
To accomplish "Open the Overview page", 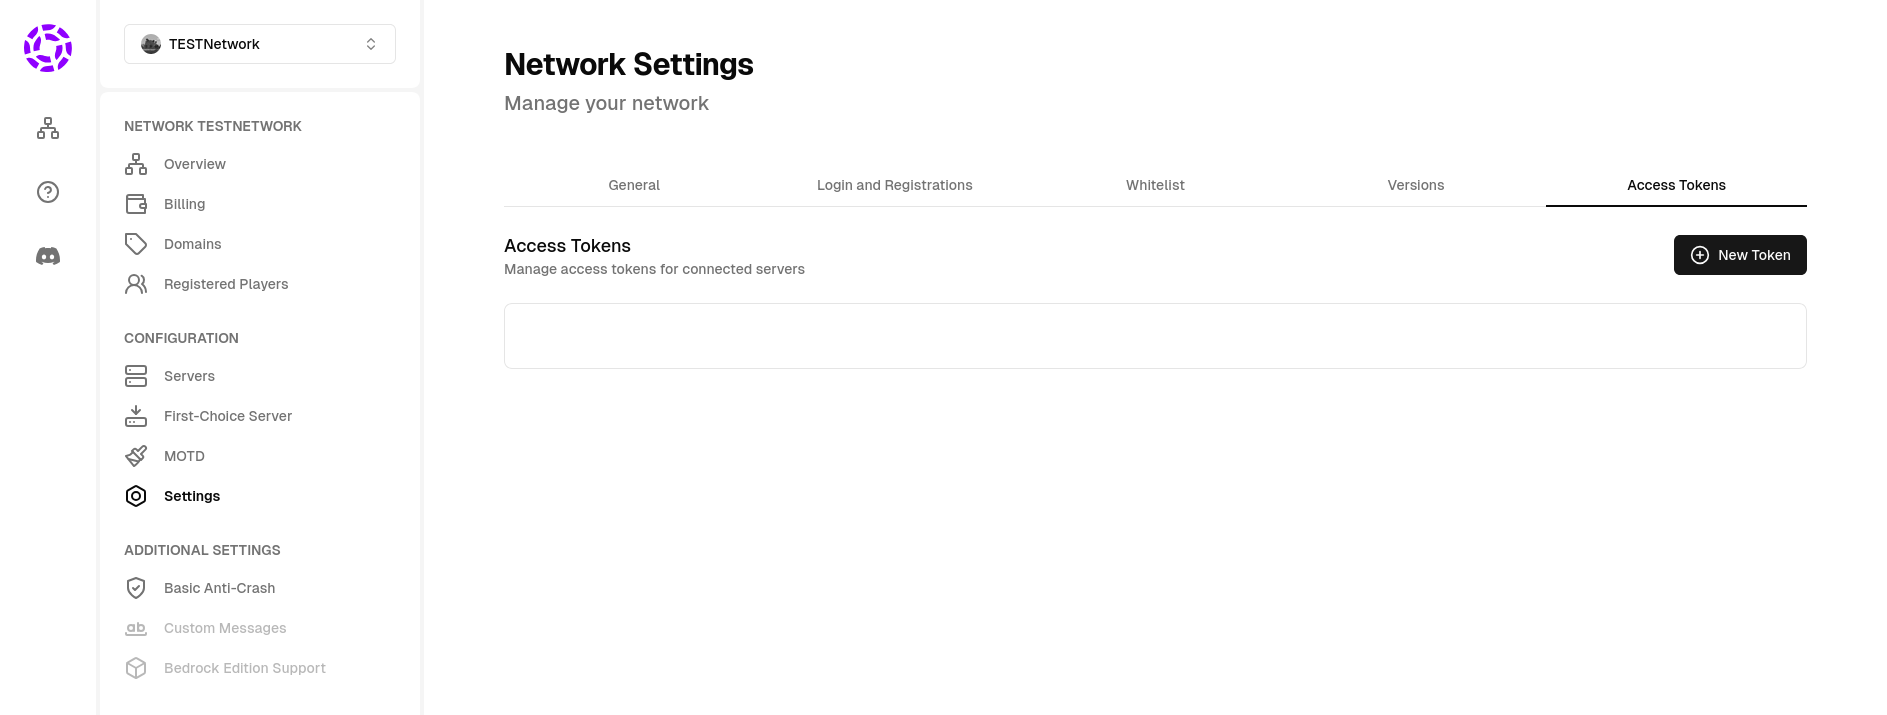I will pyautogui.click(x=194, y=164).
